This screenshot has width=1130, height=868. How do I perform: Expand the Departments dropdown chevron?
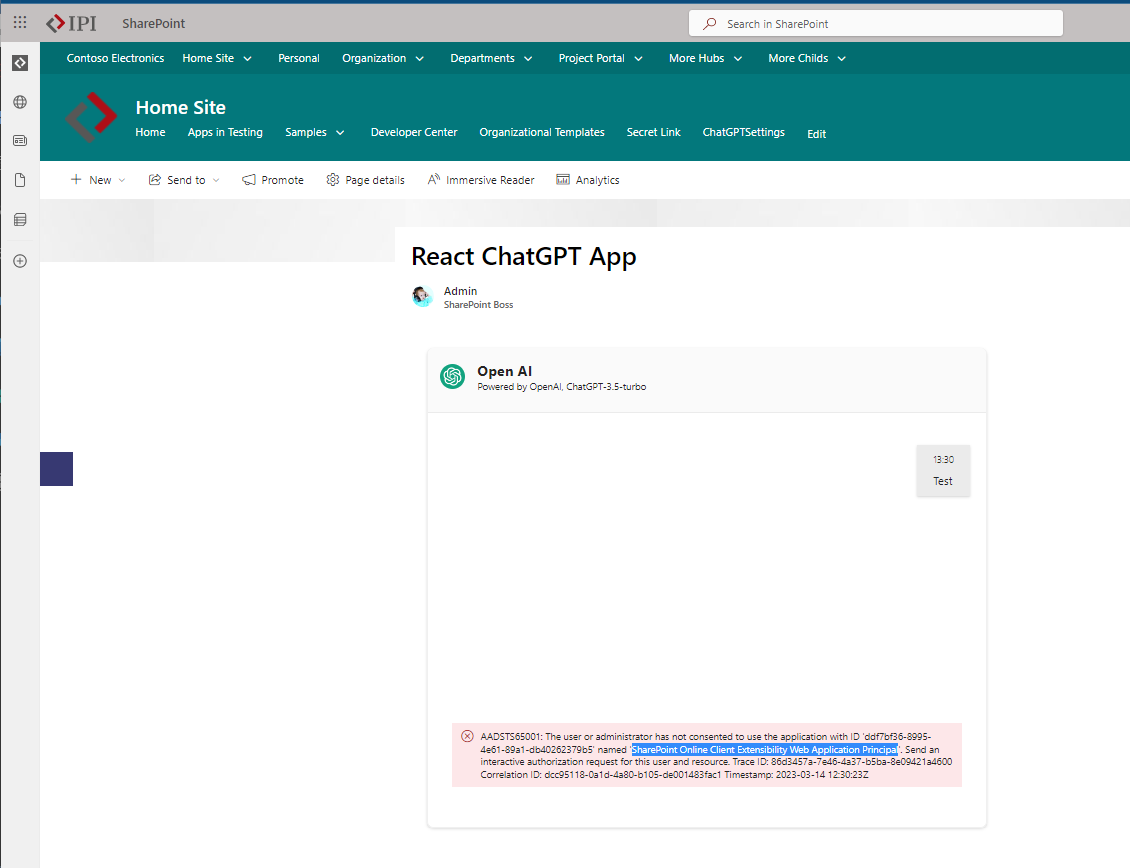pyautogui.click(x=528, y=58)
